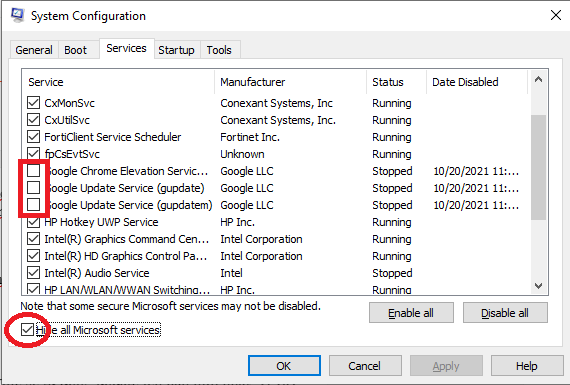Viewport: 570px width, 385px height.
Task: Confirm with the OK button
Action: pos(284,366)
